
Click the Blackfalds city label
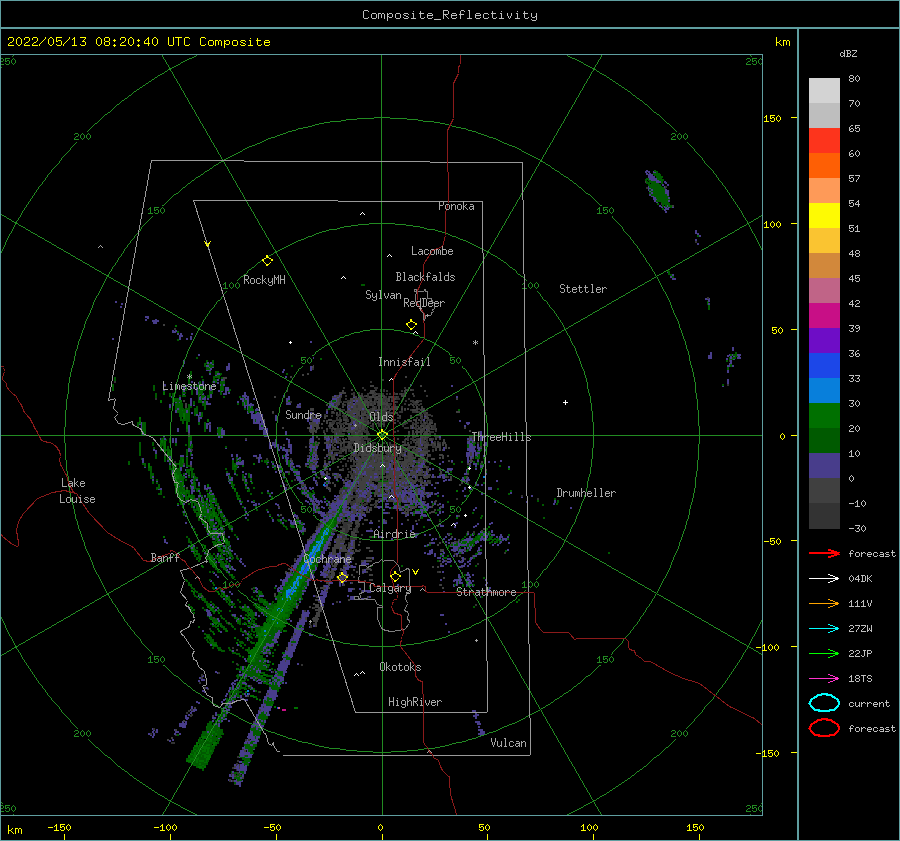click(x=425, y=277)
